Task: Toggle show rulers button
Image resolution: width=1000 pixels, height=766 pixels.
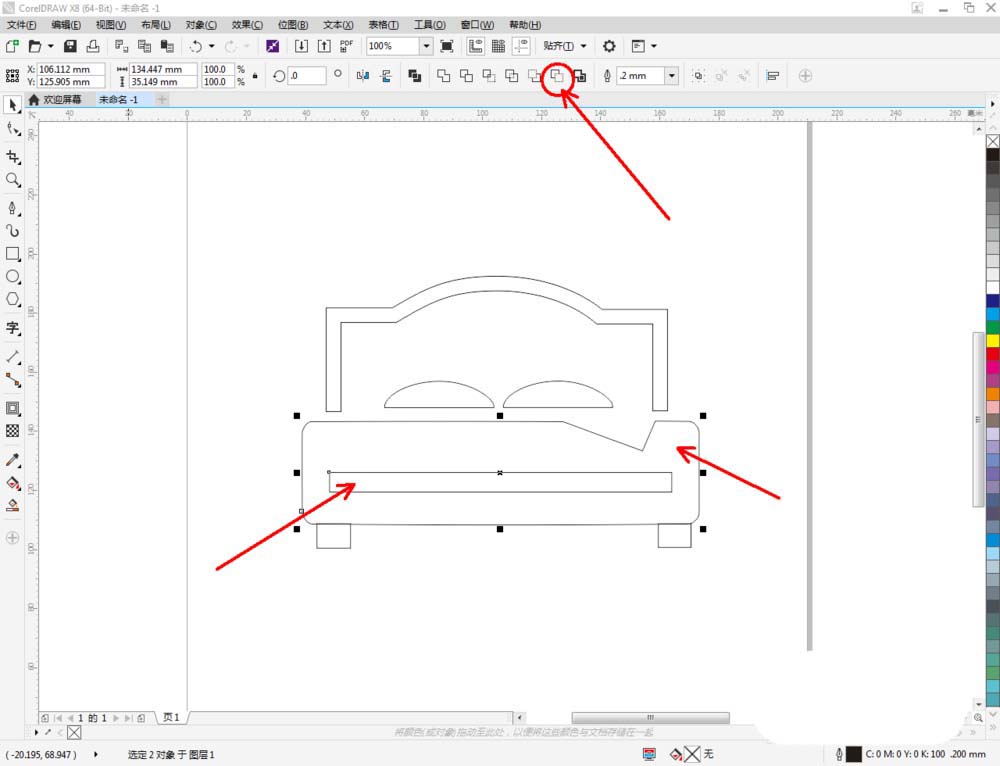Action: 475,46
